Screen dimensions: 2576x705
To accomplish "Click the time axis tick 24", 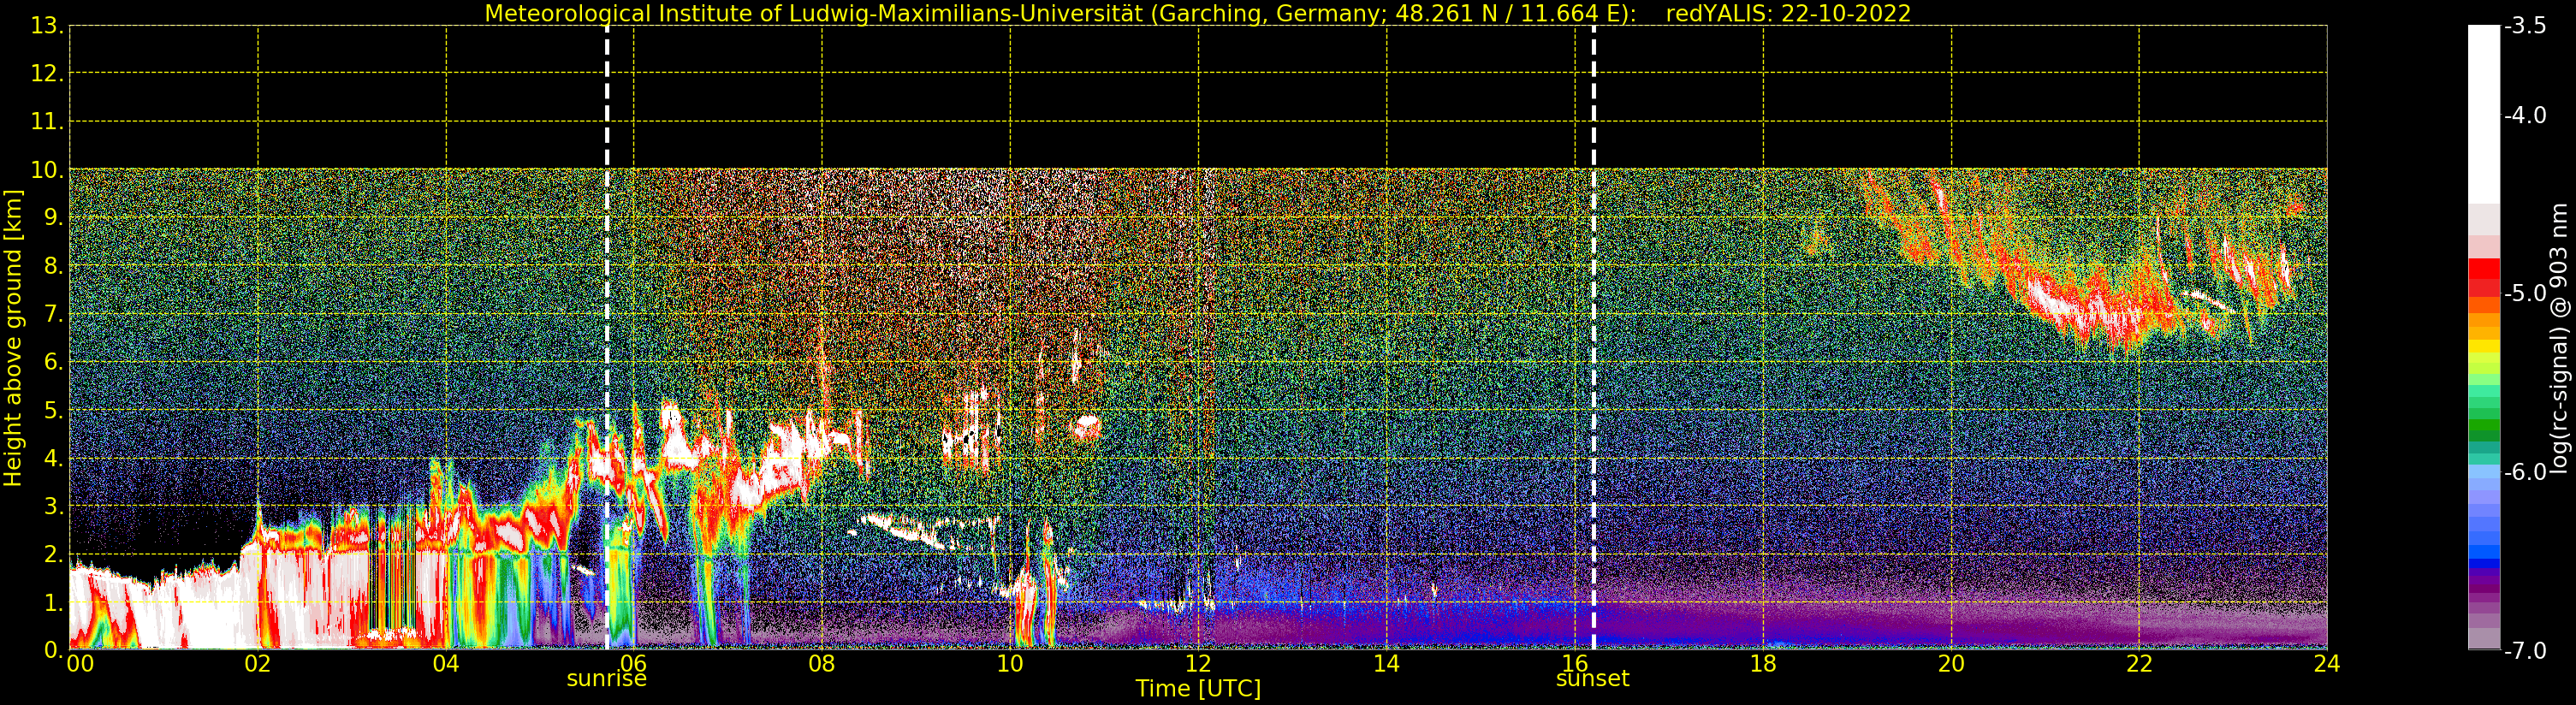I will coord(2327,664).
